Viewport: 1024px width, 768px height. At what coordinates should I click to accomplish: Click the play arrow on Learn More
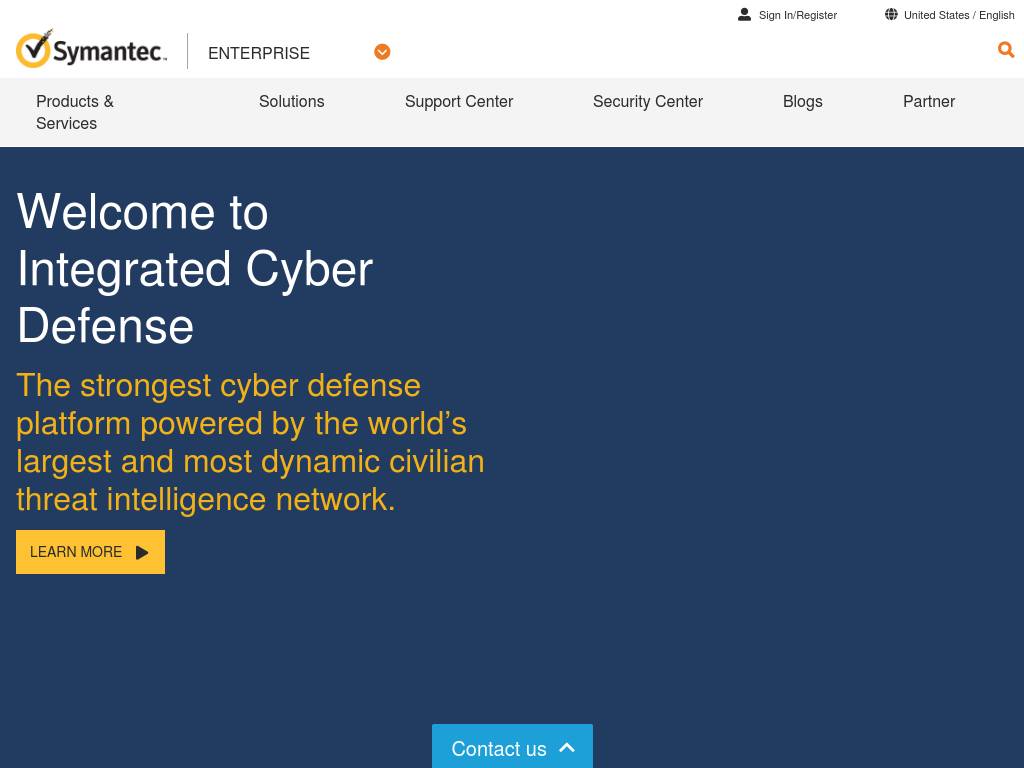point(142,553)
